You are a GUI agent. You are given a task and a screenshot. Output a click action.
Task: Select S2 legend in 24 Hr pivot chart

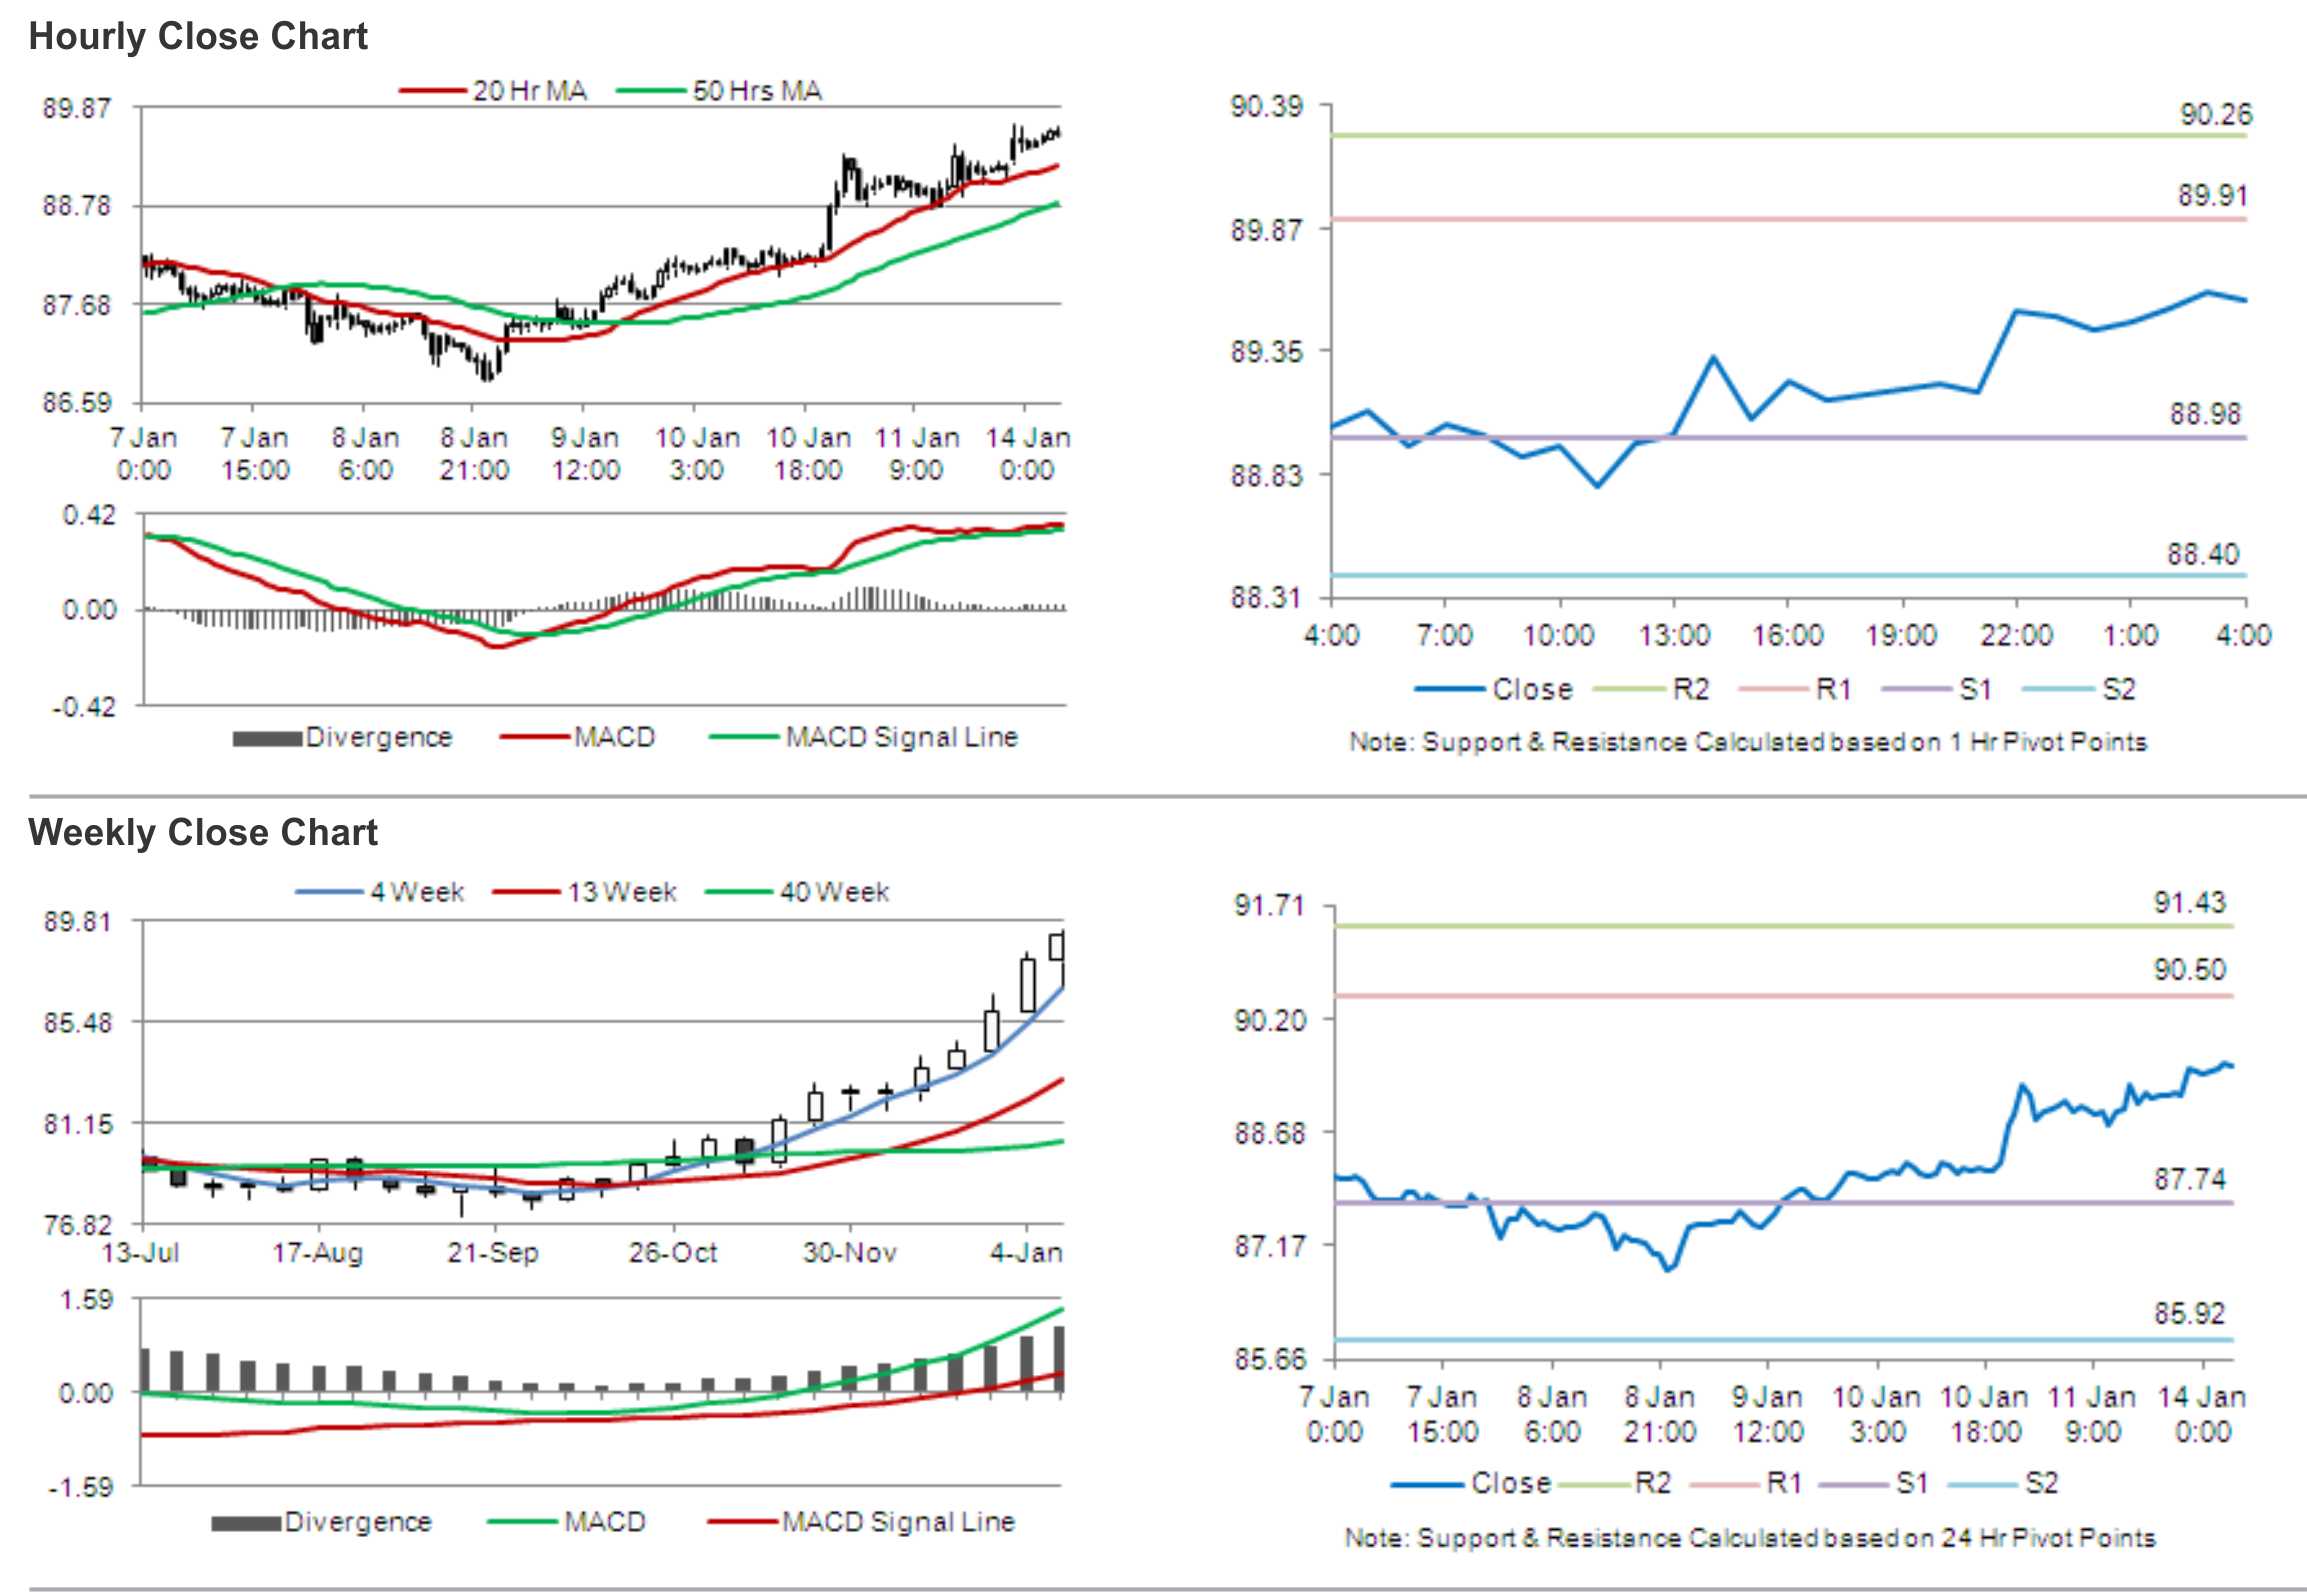(2003, 1483)
